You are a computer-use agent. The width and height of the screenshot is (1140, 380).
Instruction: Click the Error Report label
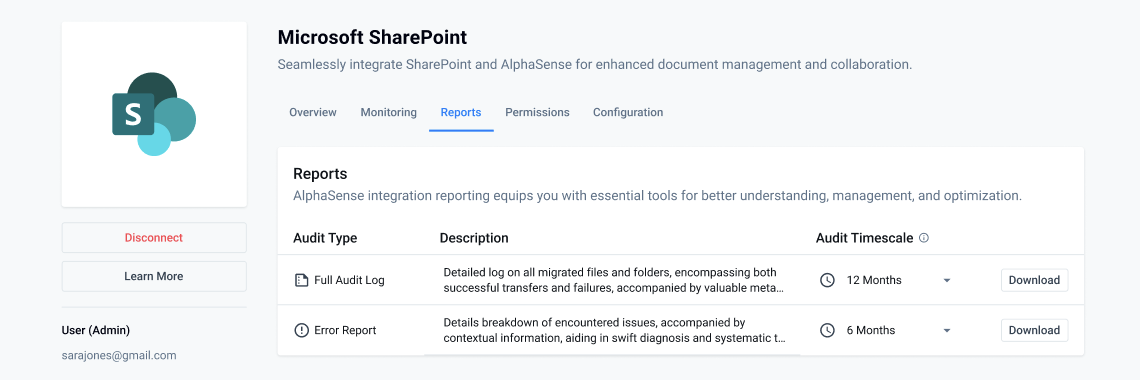345,331
